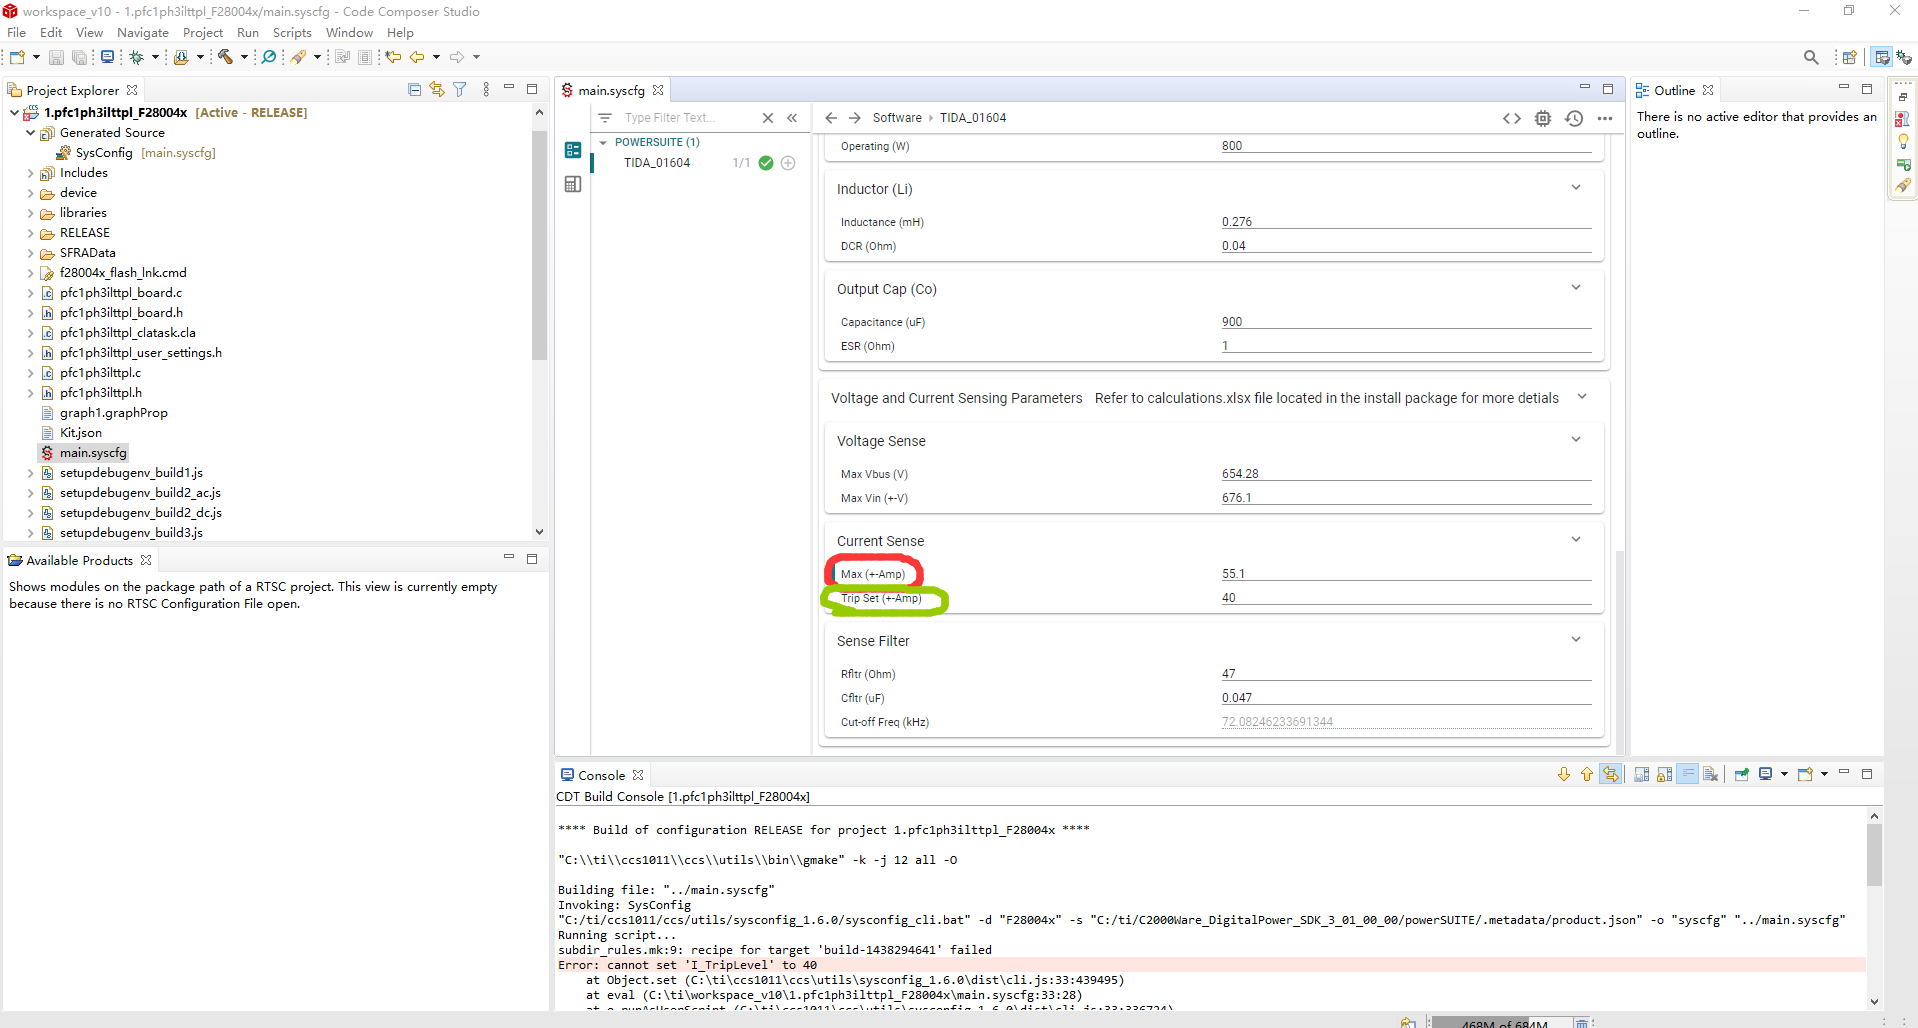
Task: Click the Save All toolbar icon
Action: (79, 57)
